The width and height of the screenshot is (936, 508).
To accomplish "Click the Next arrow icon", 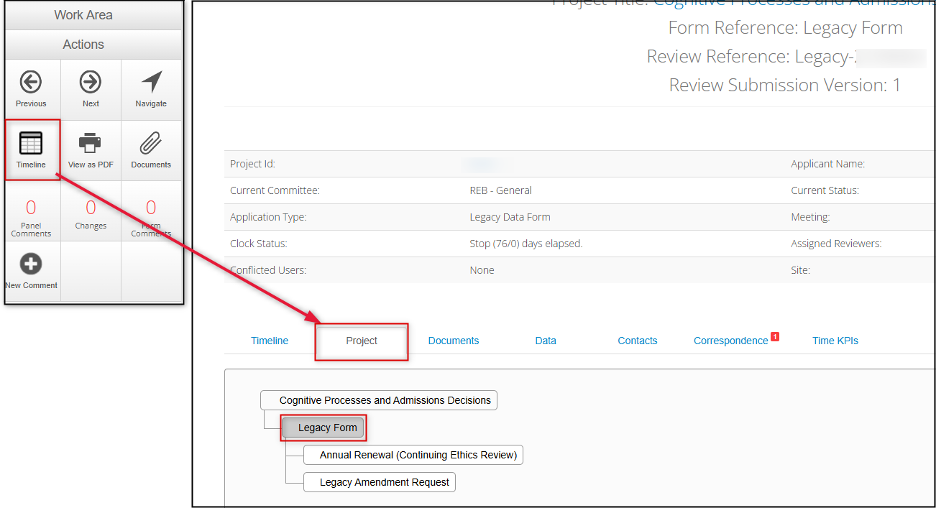I will pos(91,82).
